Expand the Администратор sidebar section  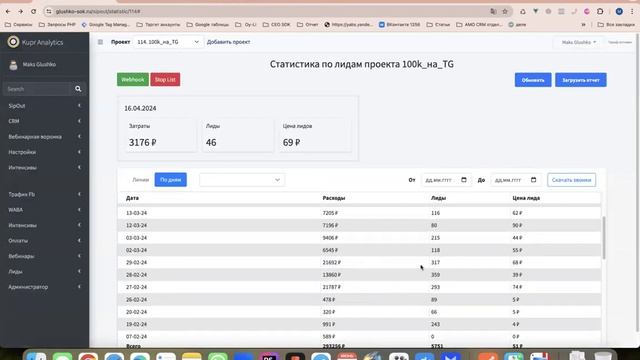pos(44,287)
